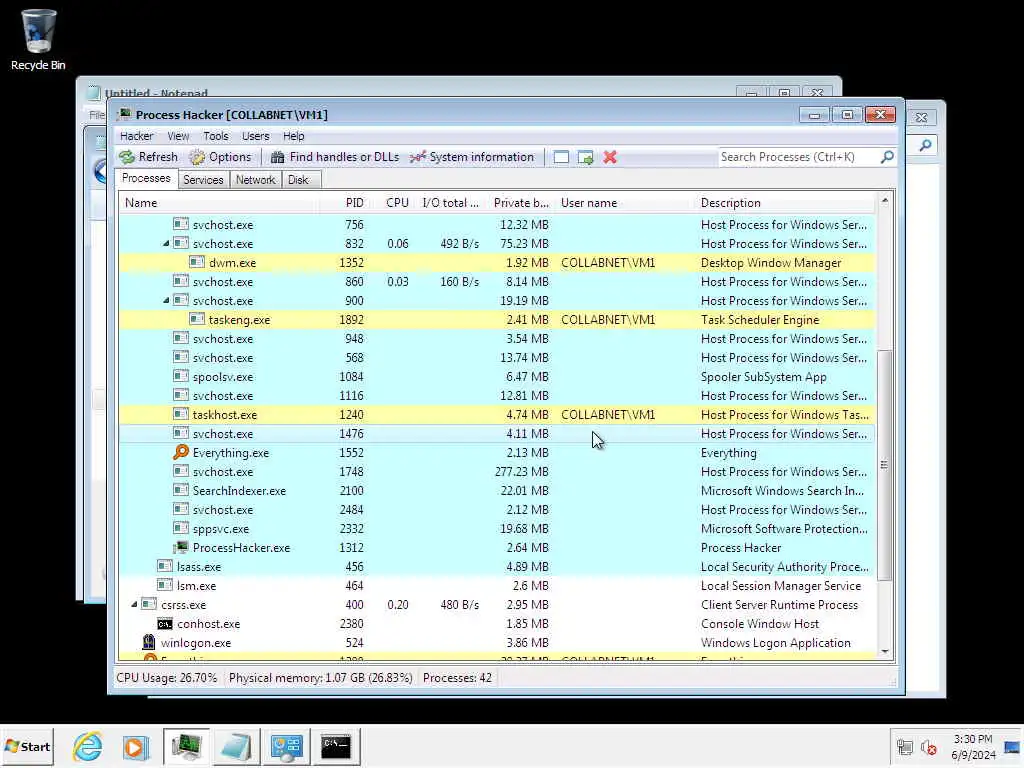Open the Recycle Bin desktop icon
The image size is (1024, 768).
(38, 39)
